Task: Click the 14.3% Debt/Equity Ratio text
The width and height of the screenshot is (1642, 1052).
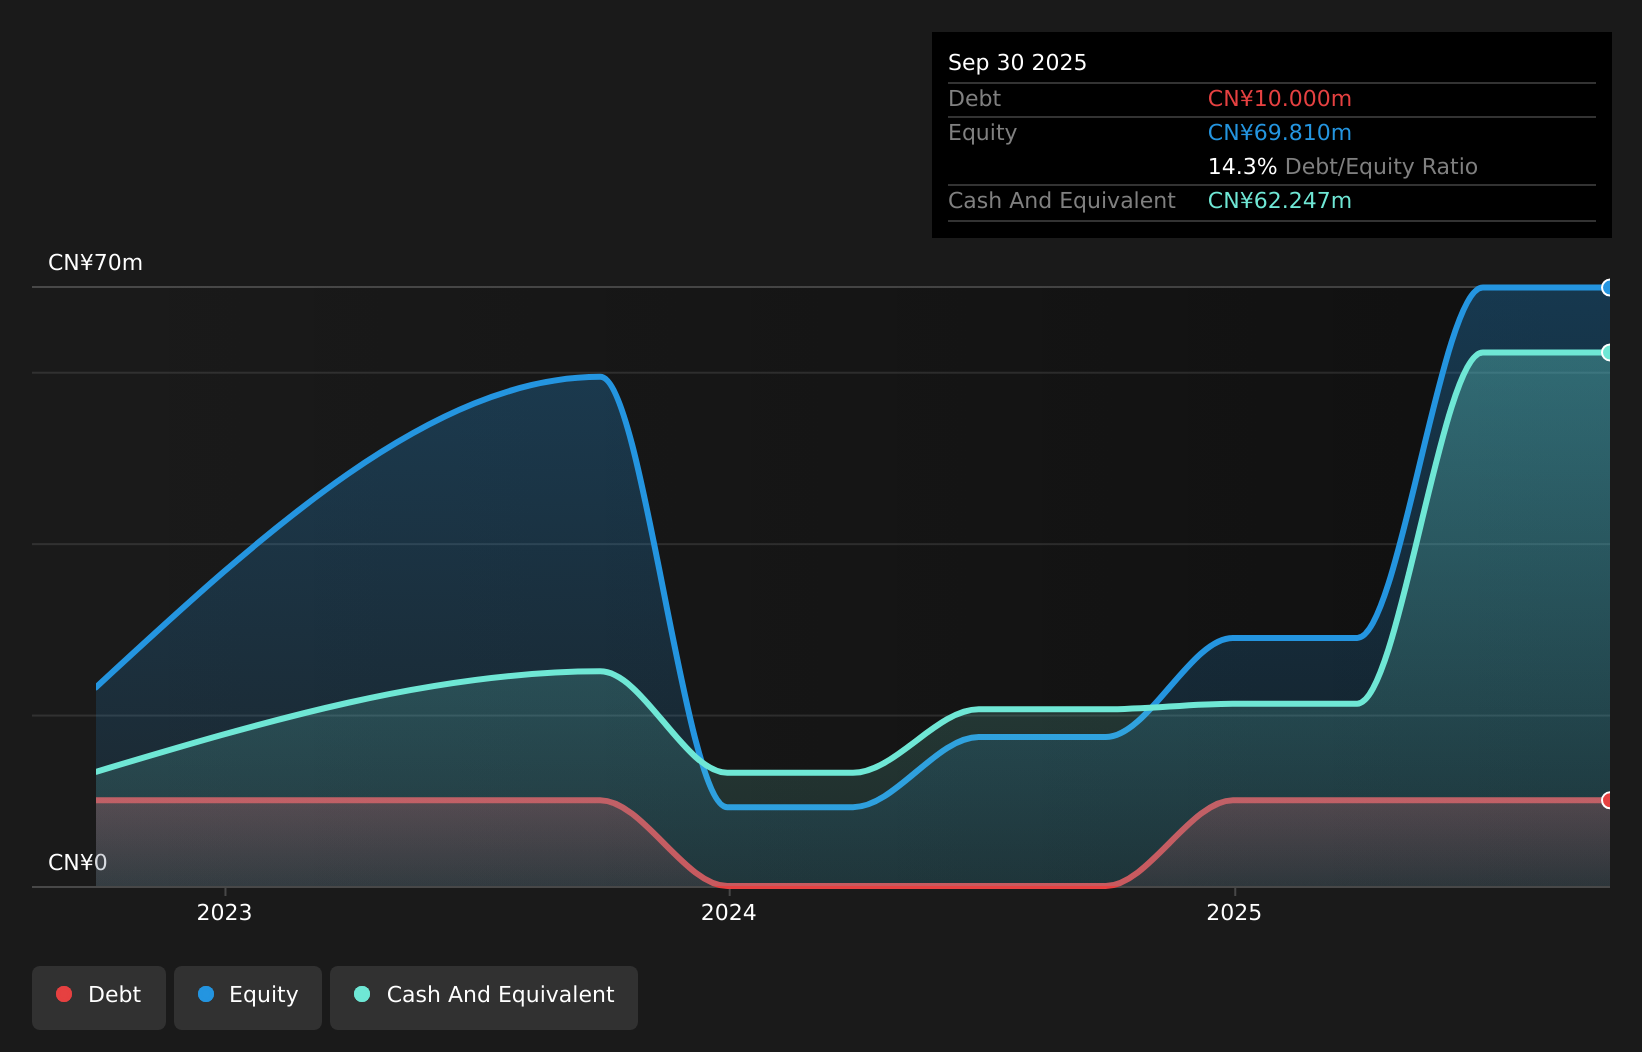Action: pyautogui.click(x=1342, y=167)
